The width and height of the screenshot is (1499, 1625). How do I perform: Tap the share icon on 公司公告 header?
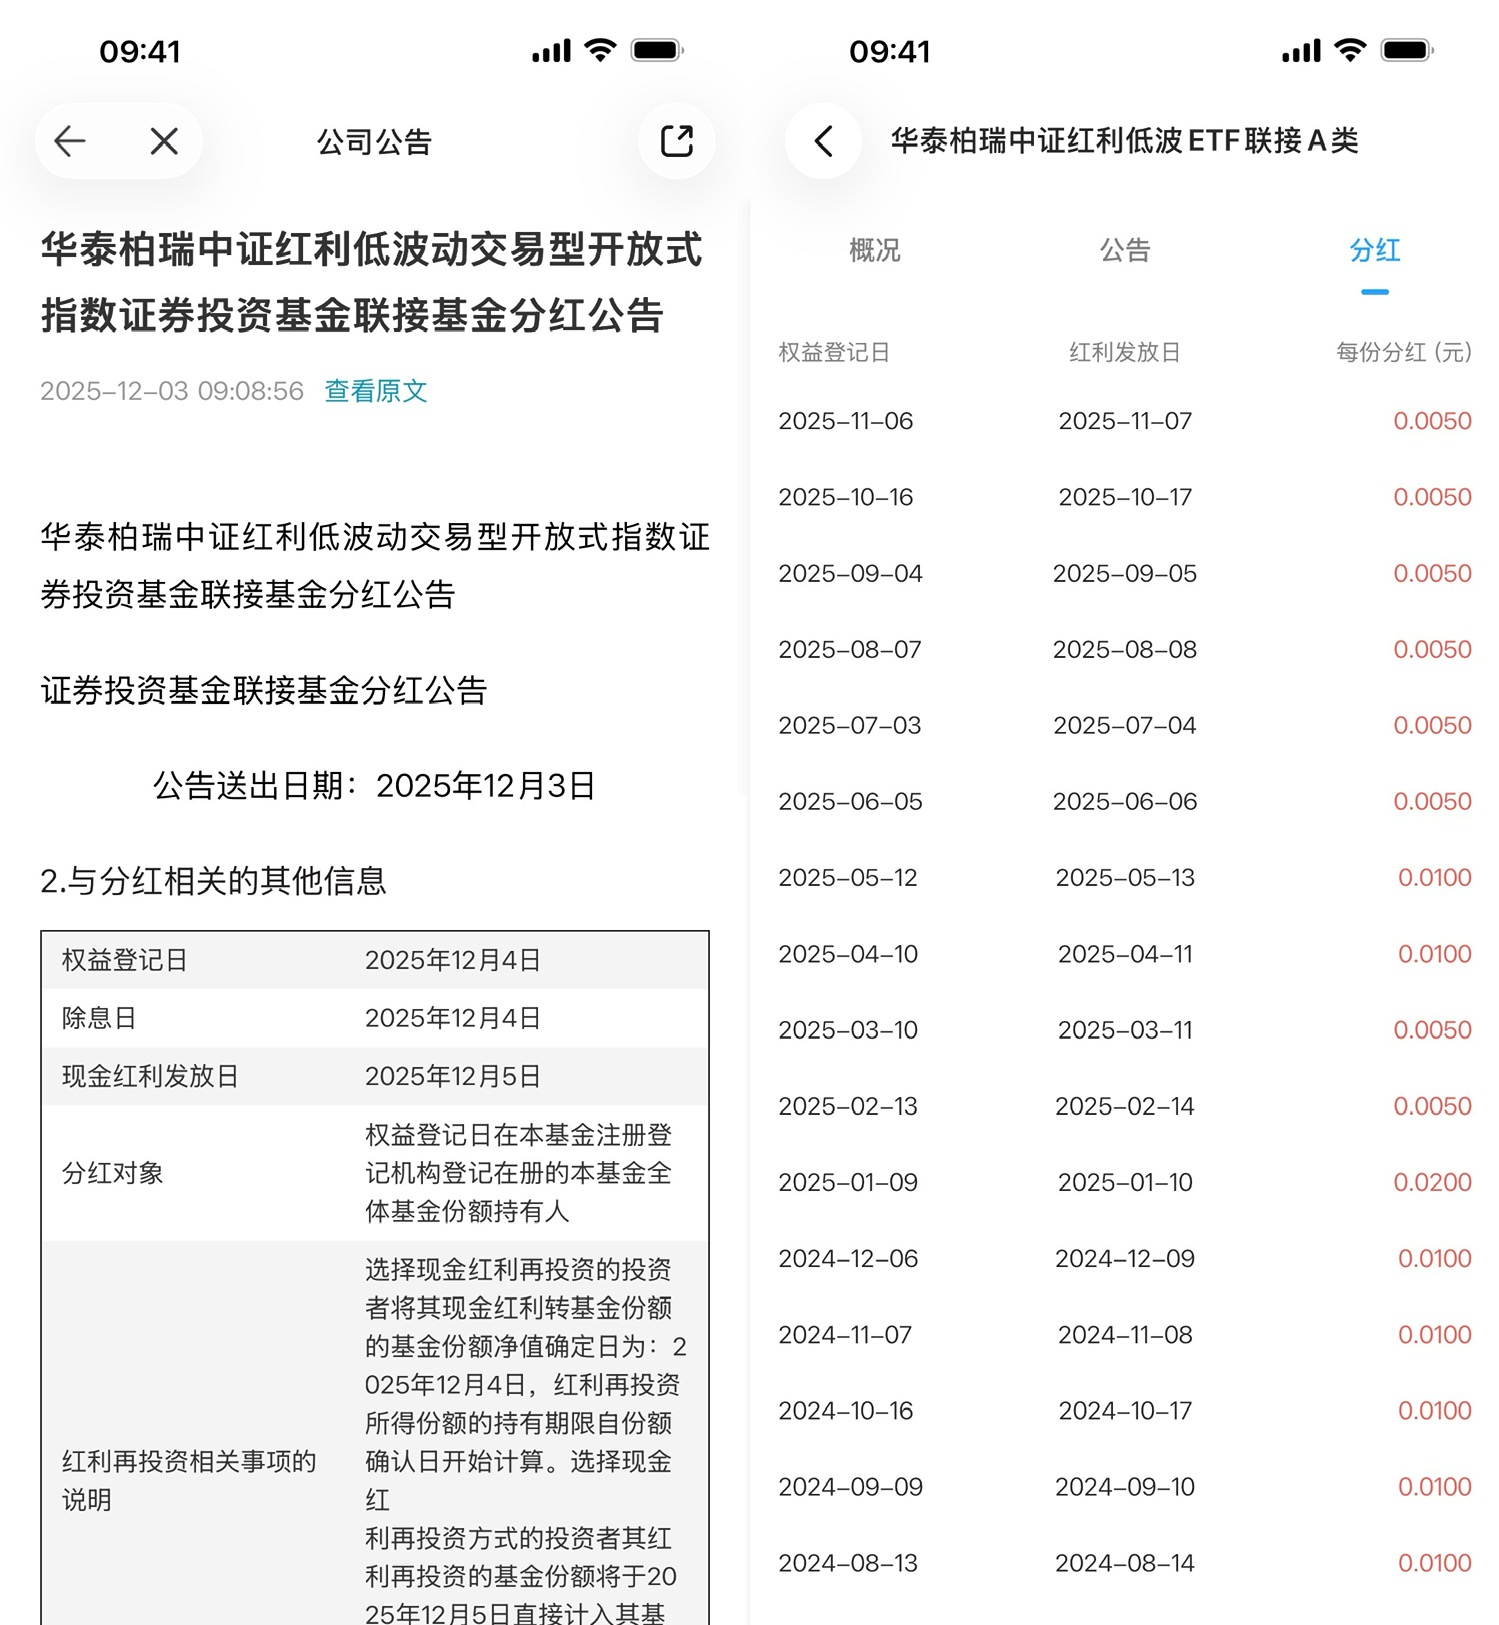coord(677,141)
